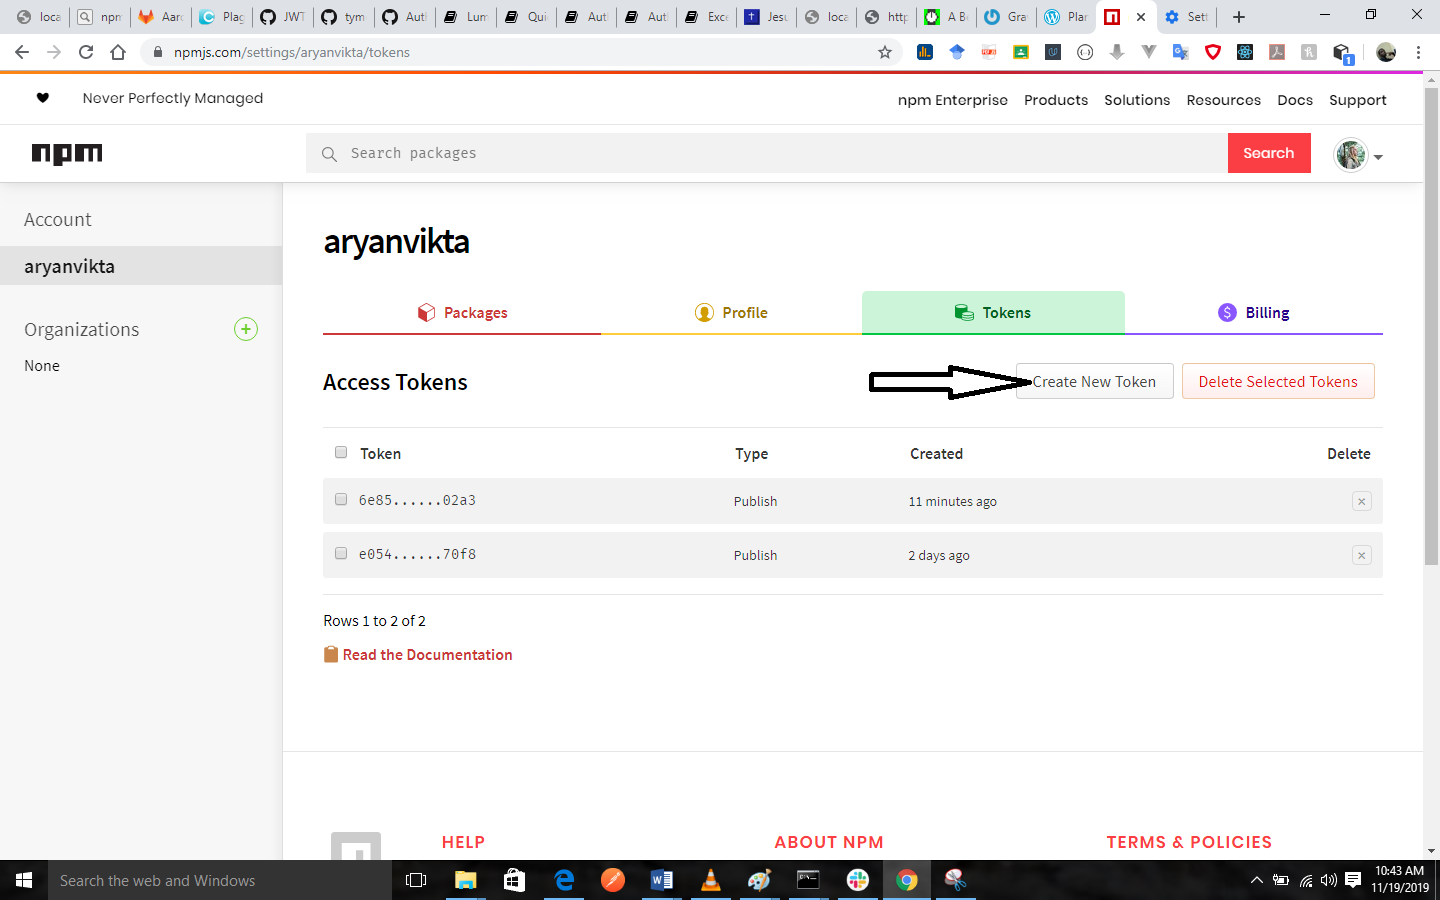
Task: Open Task View in taskbar
Action: pyautogui.click(x=416, y=880)
